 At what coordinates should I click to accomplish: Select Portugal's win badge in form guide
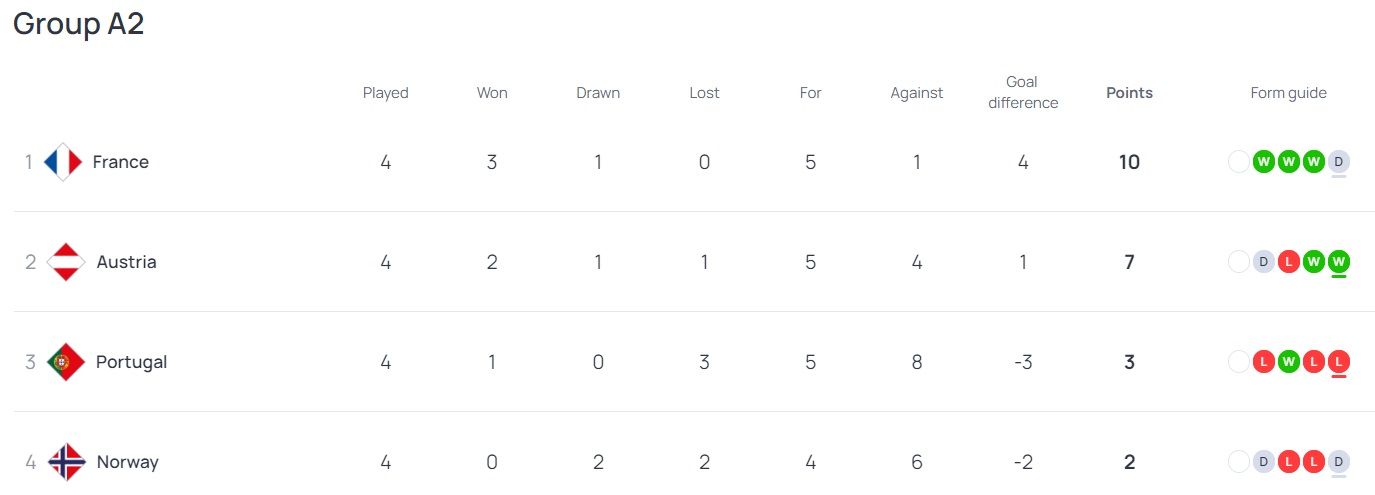pyautogui.click(x=1289, y=362)
